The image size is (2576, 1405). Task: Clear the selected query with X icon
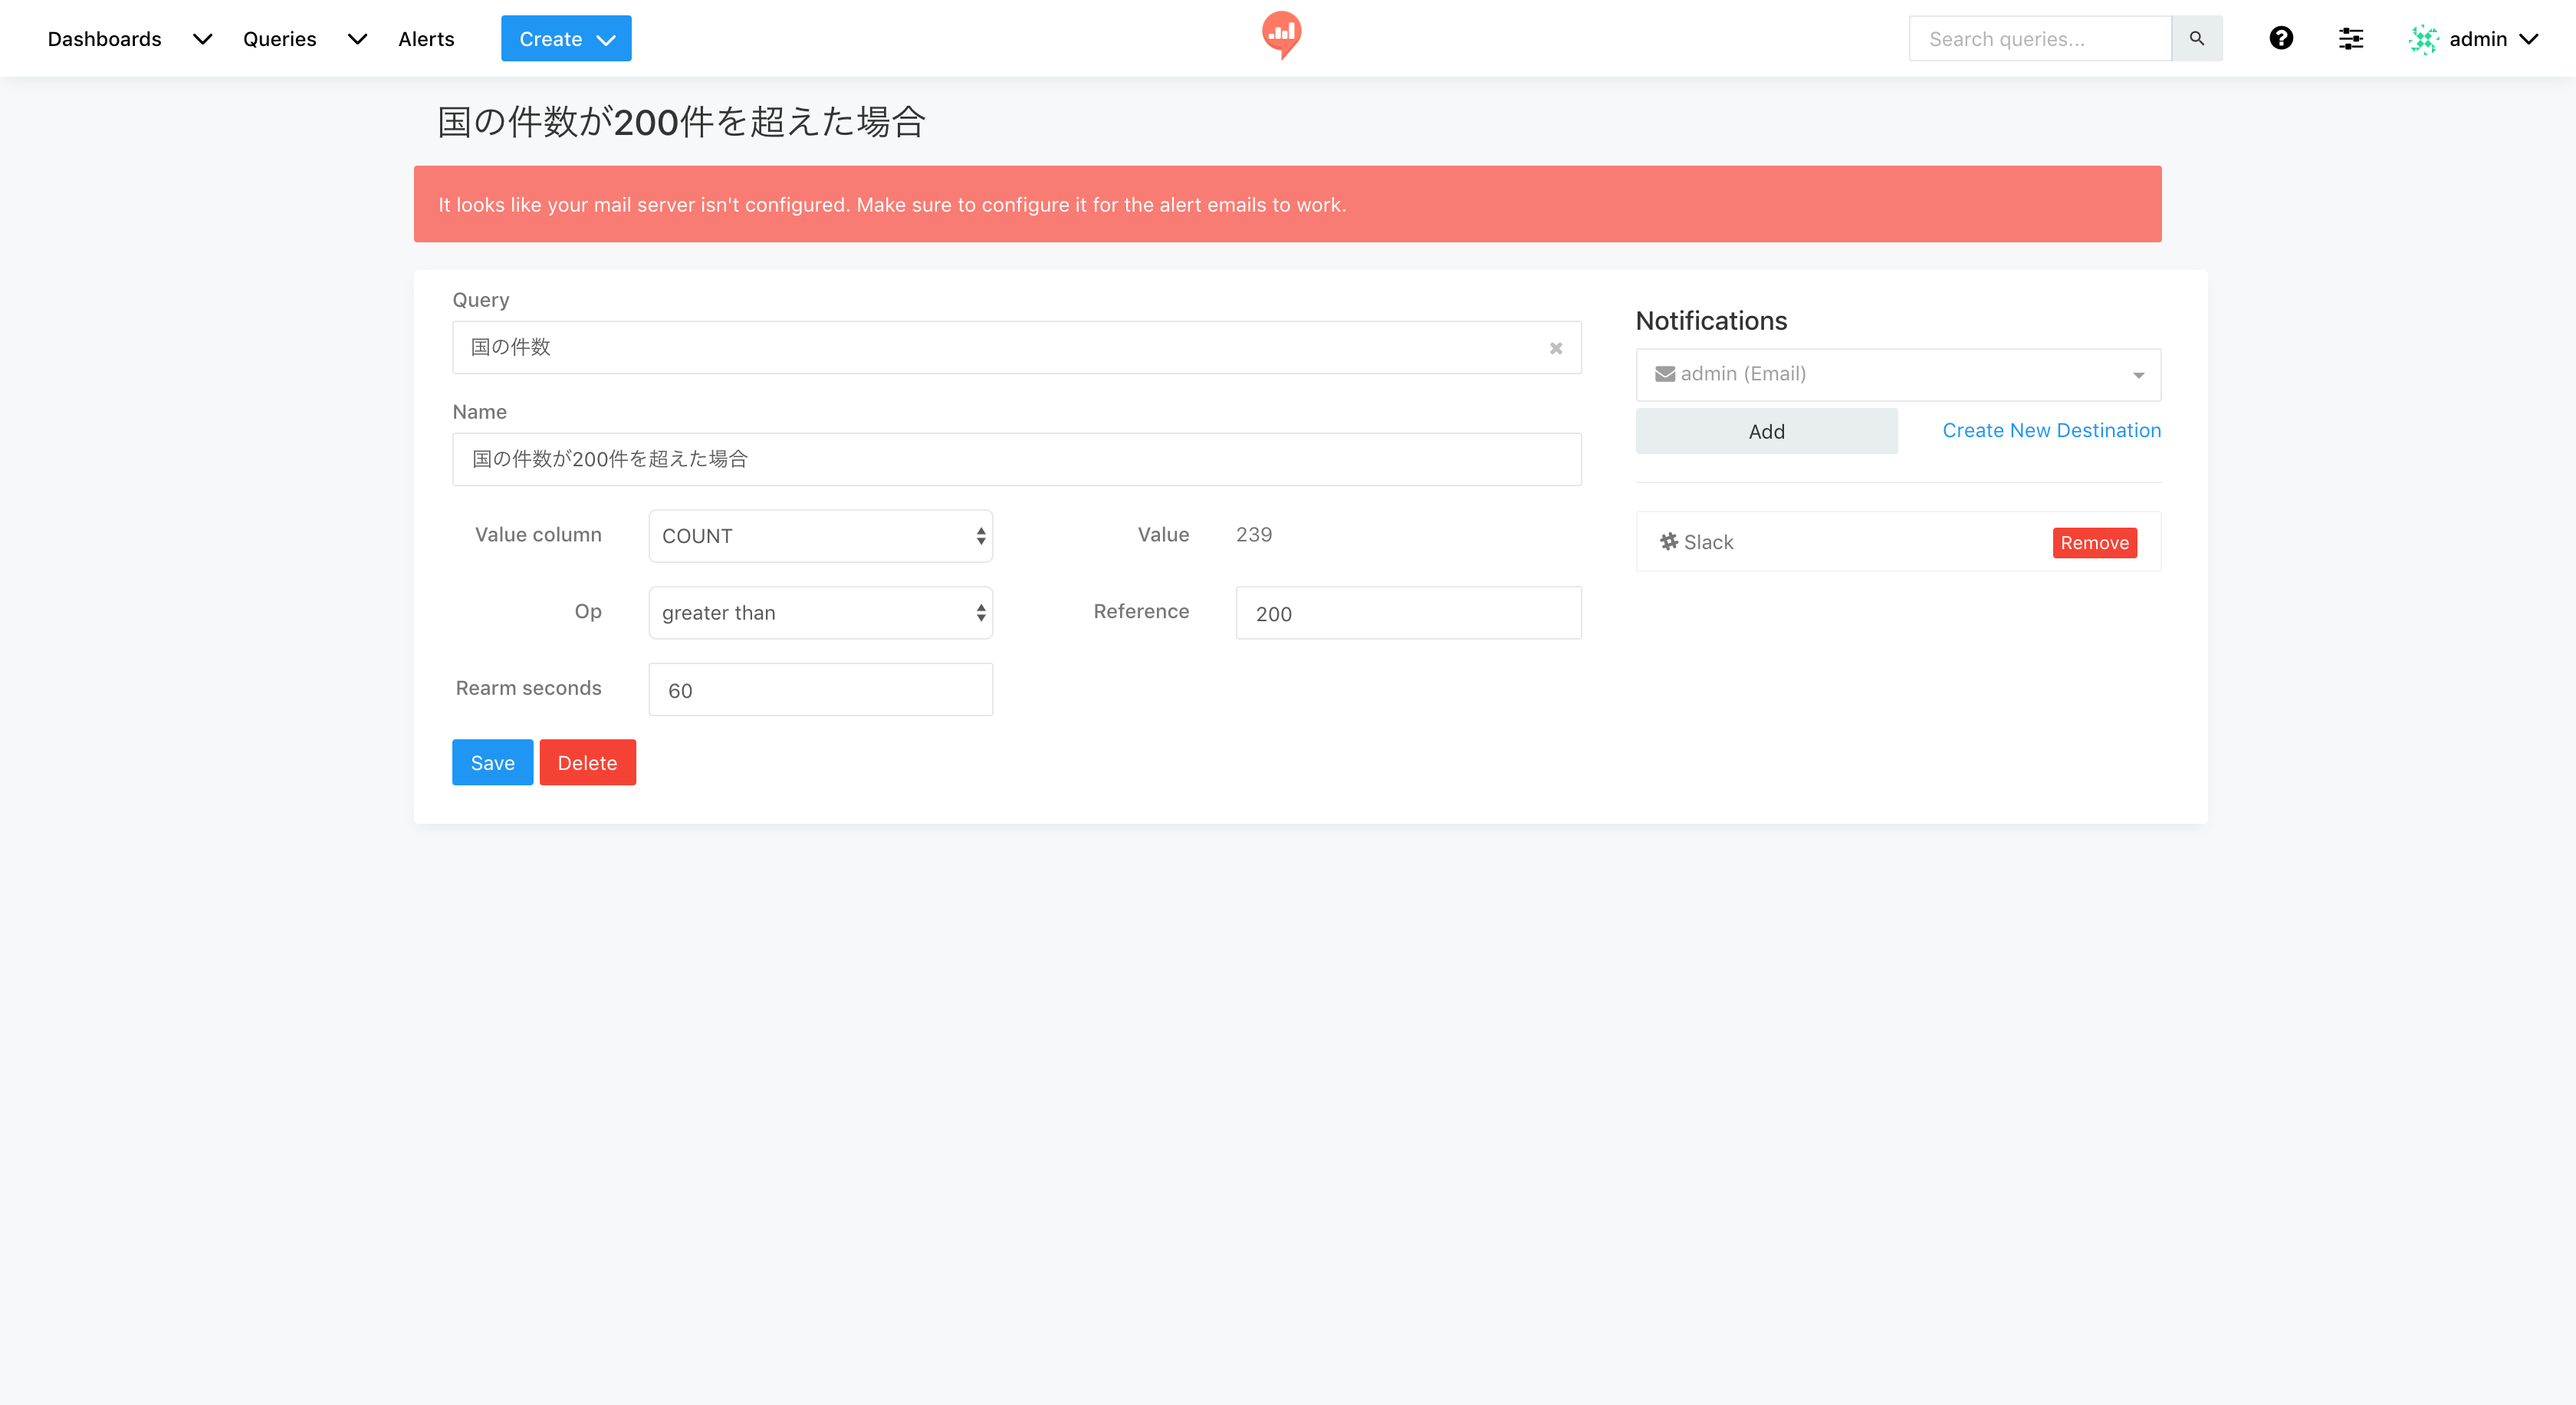coord(1555,348)
